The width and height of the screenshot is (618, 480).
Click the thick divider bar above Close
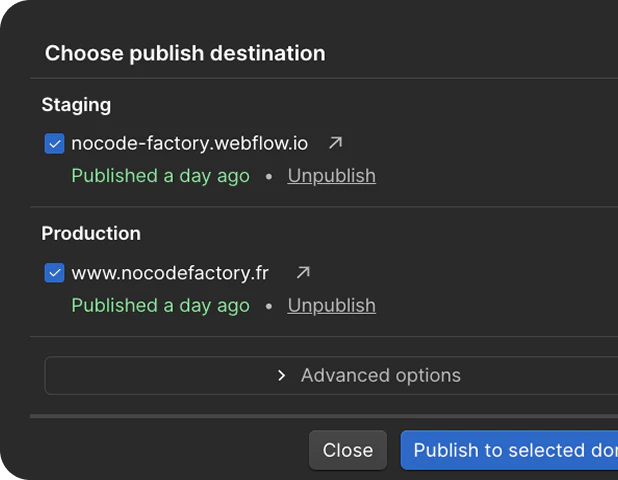pos(324,416)
